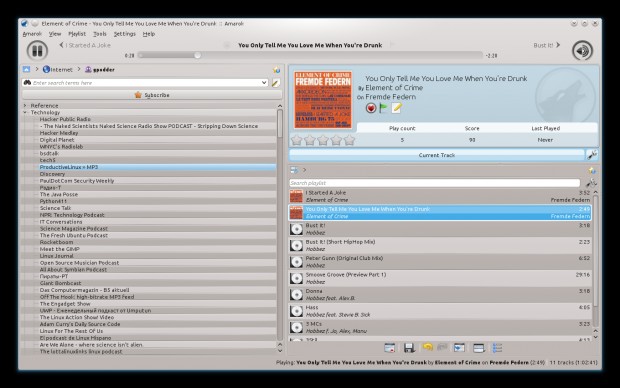Image resolution: width=620 pixels, height=388 pixels.
Task: Click the yellow Undo arrow icon
Action: [x=427, y=347]
